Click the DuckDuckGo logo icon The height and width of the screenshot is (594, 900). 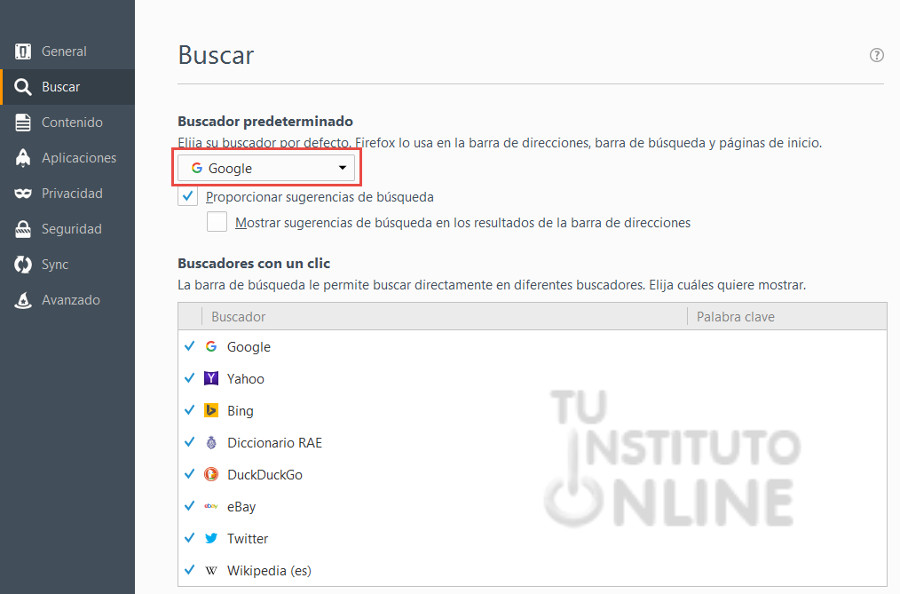click(211, 475)
